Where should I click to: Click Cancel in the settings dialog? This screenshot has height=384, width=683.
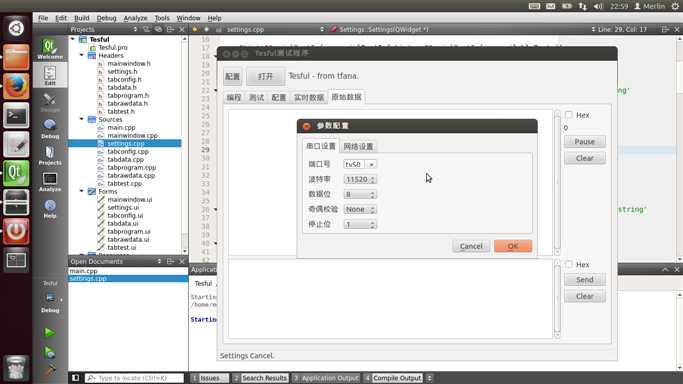tap(471, 246)
